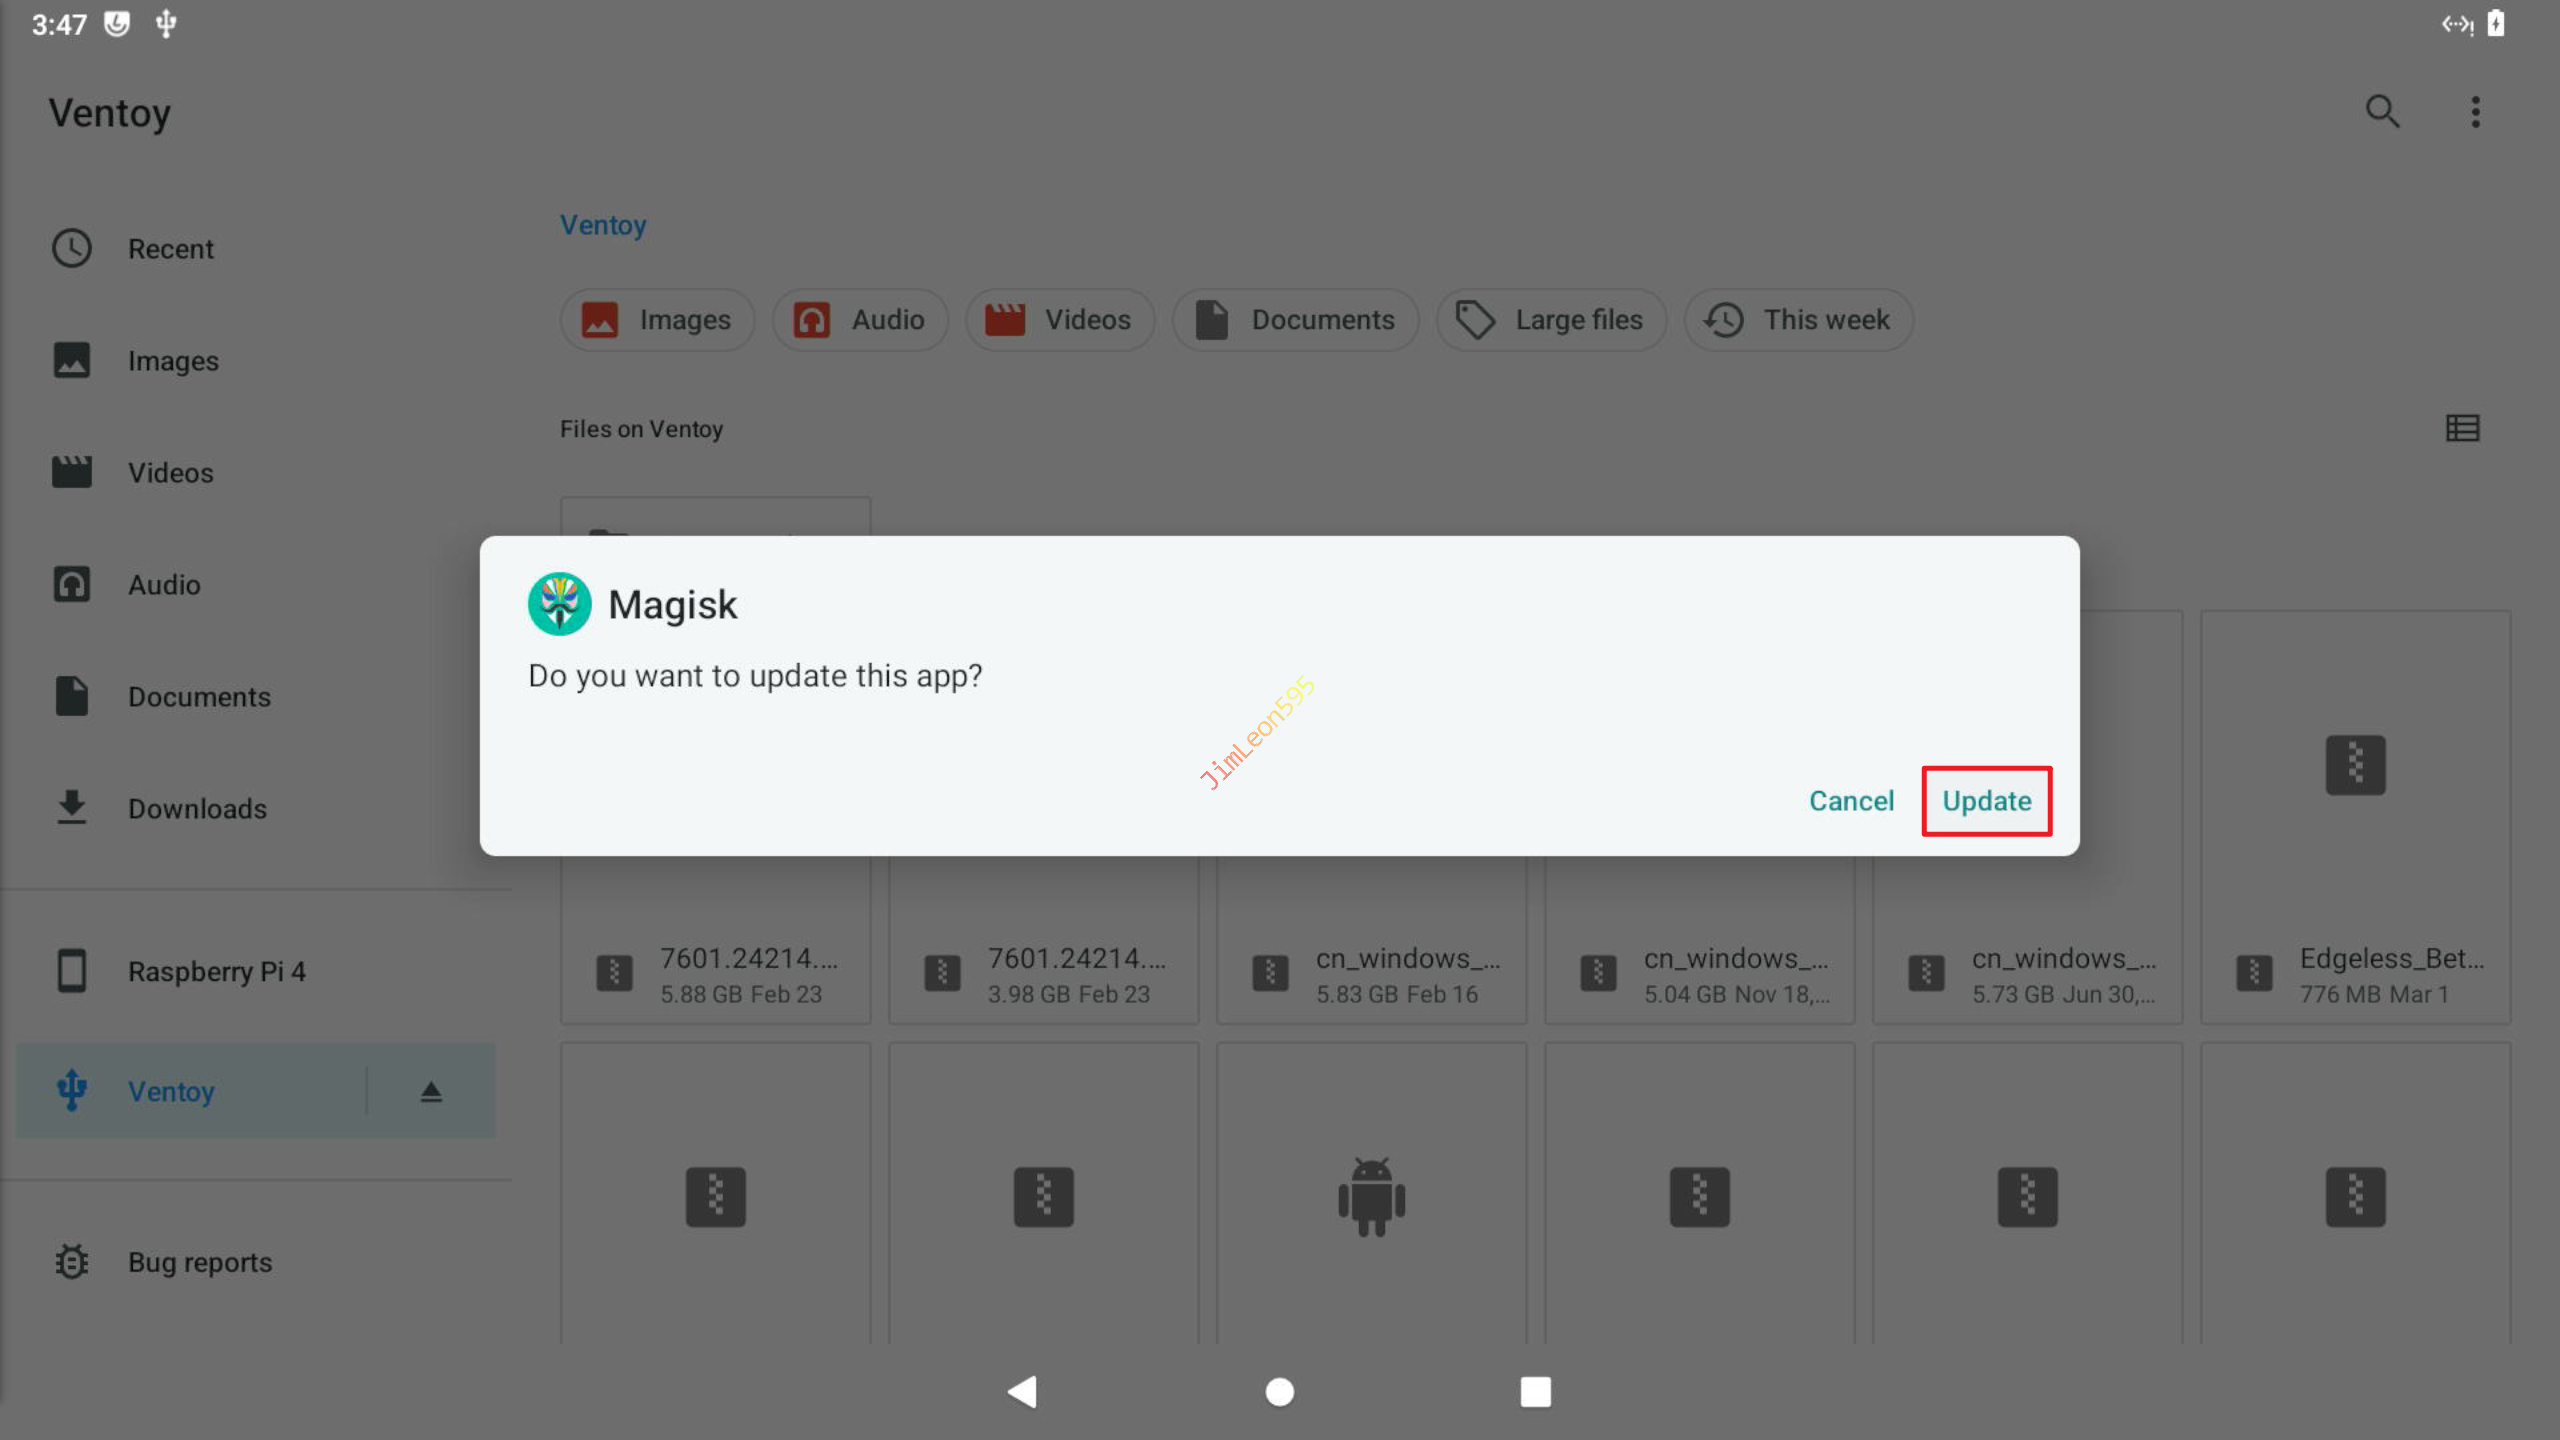
Task: Toggle the Audio filter chip
Action: point(860,320)
